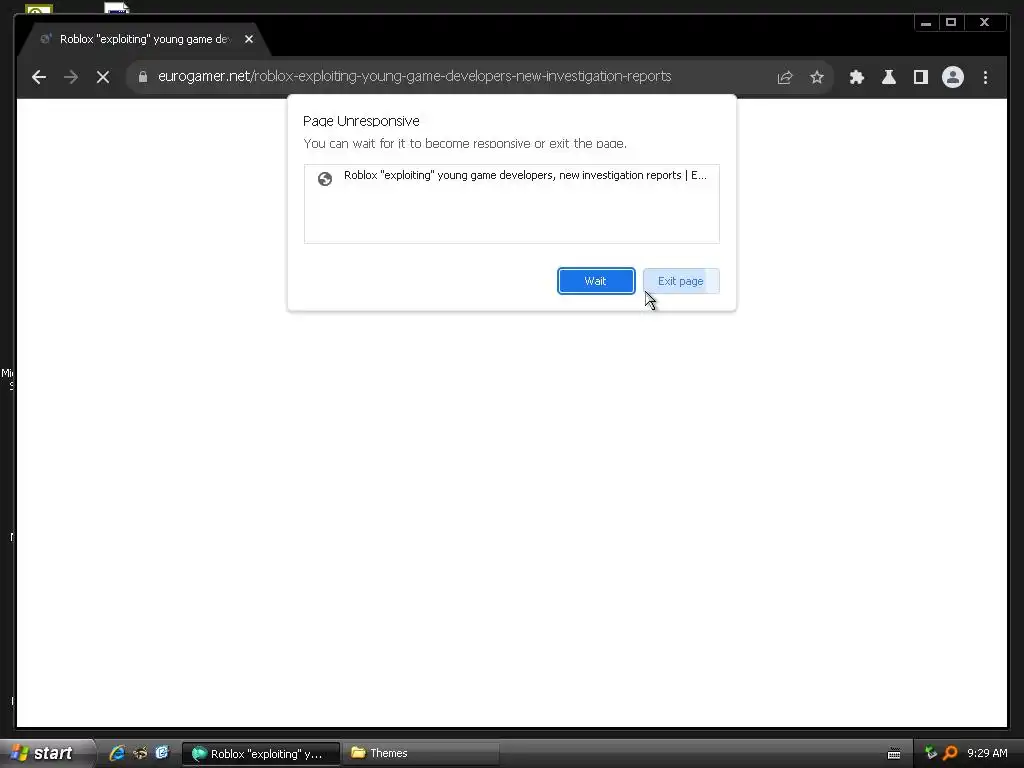Go back using the browser back arrow
The width and height of the screenshot is (1024, 768).
coord(39,77)
